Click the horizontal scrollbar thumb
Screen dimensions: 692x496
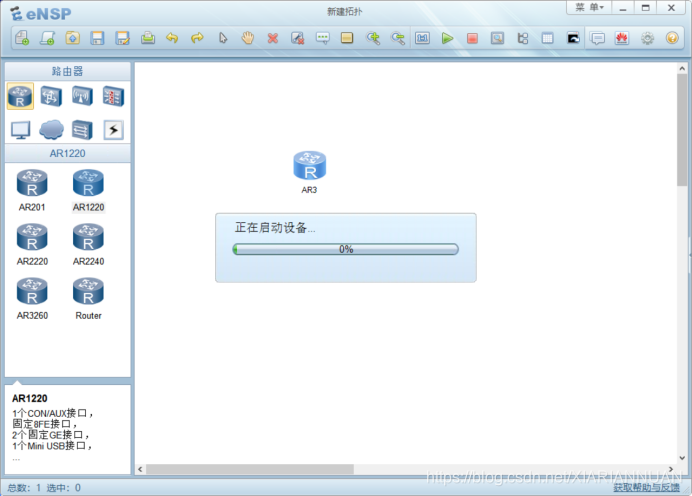click(250, 469)
